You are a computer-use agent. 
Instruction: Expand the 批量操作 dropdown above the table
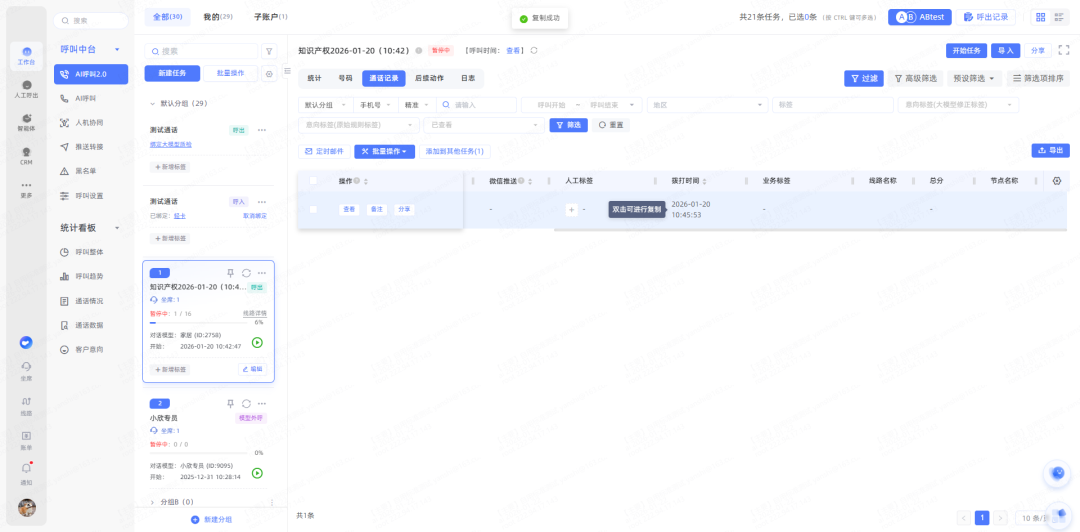[x=385, y=151]
